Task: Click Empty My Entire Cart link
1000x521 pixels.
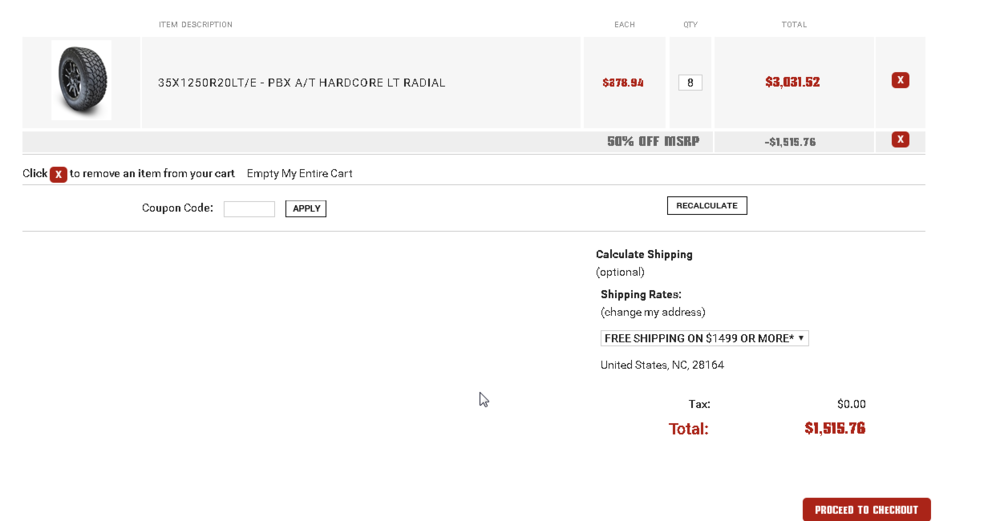Action: pyautogui.click(x=299, y=174)
